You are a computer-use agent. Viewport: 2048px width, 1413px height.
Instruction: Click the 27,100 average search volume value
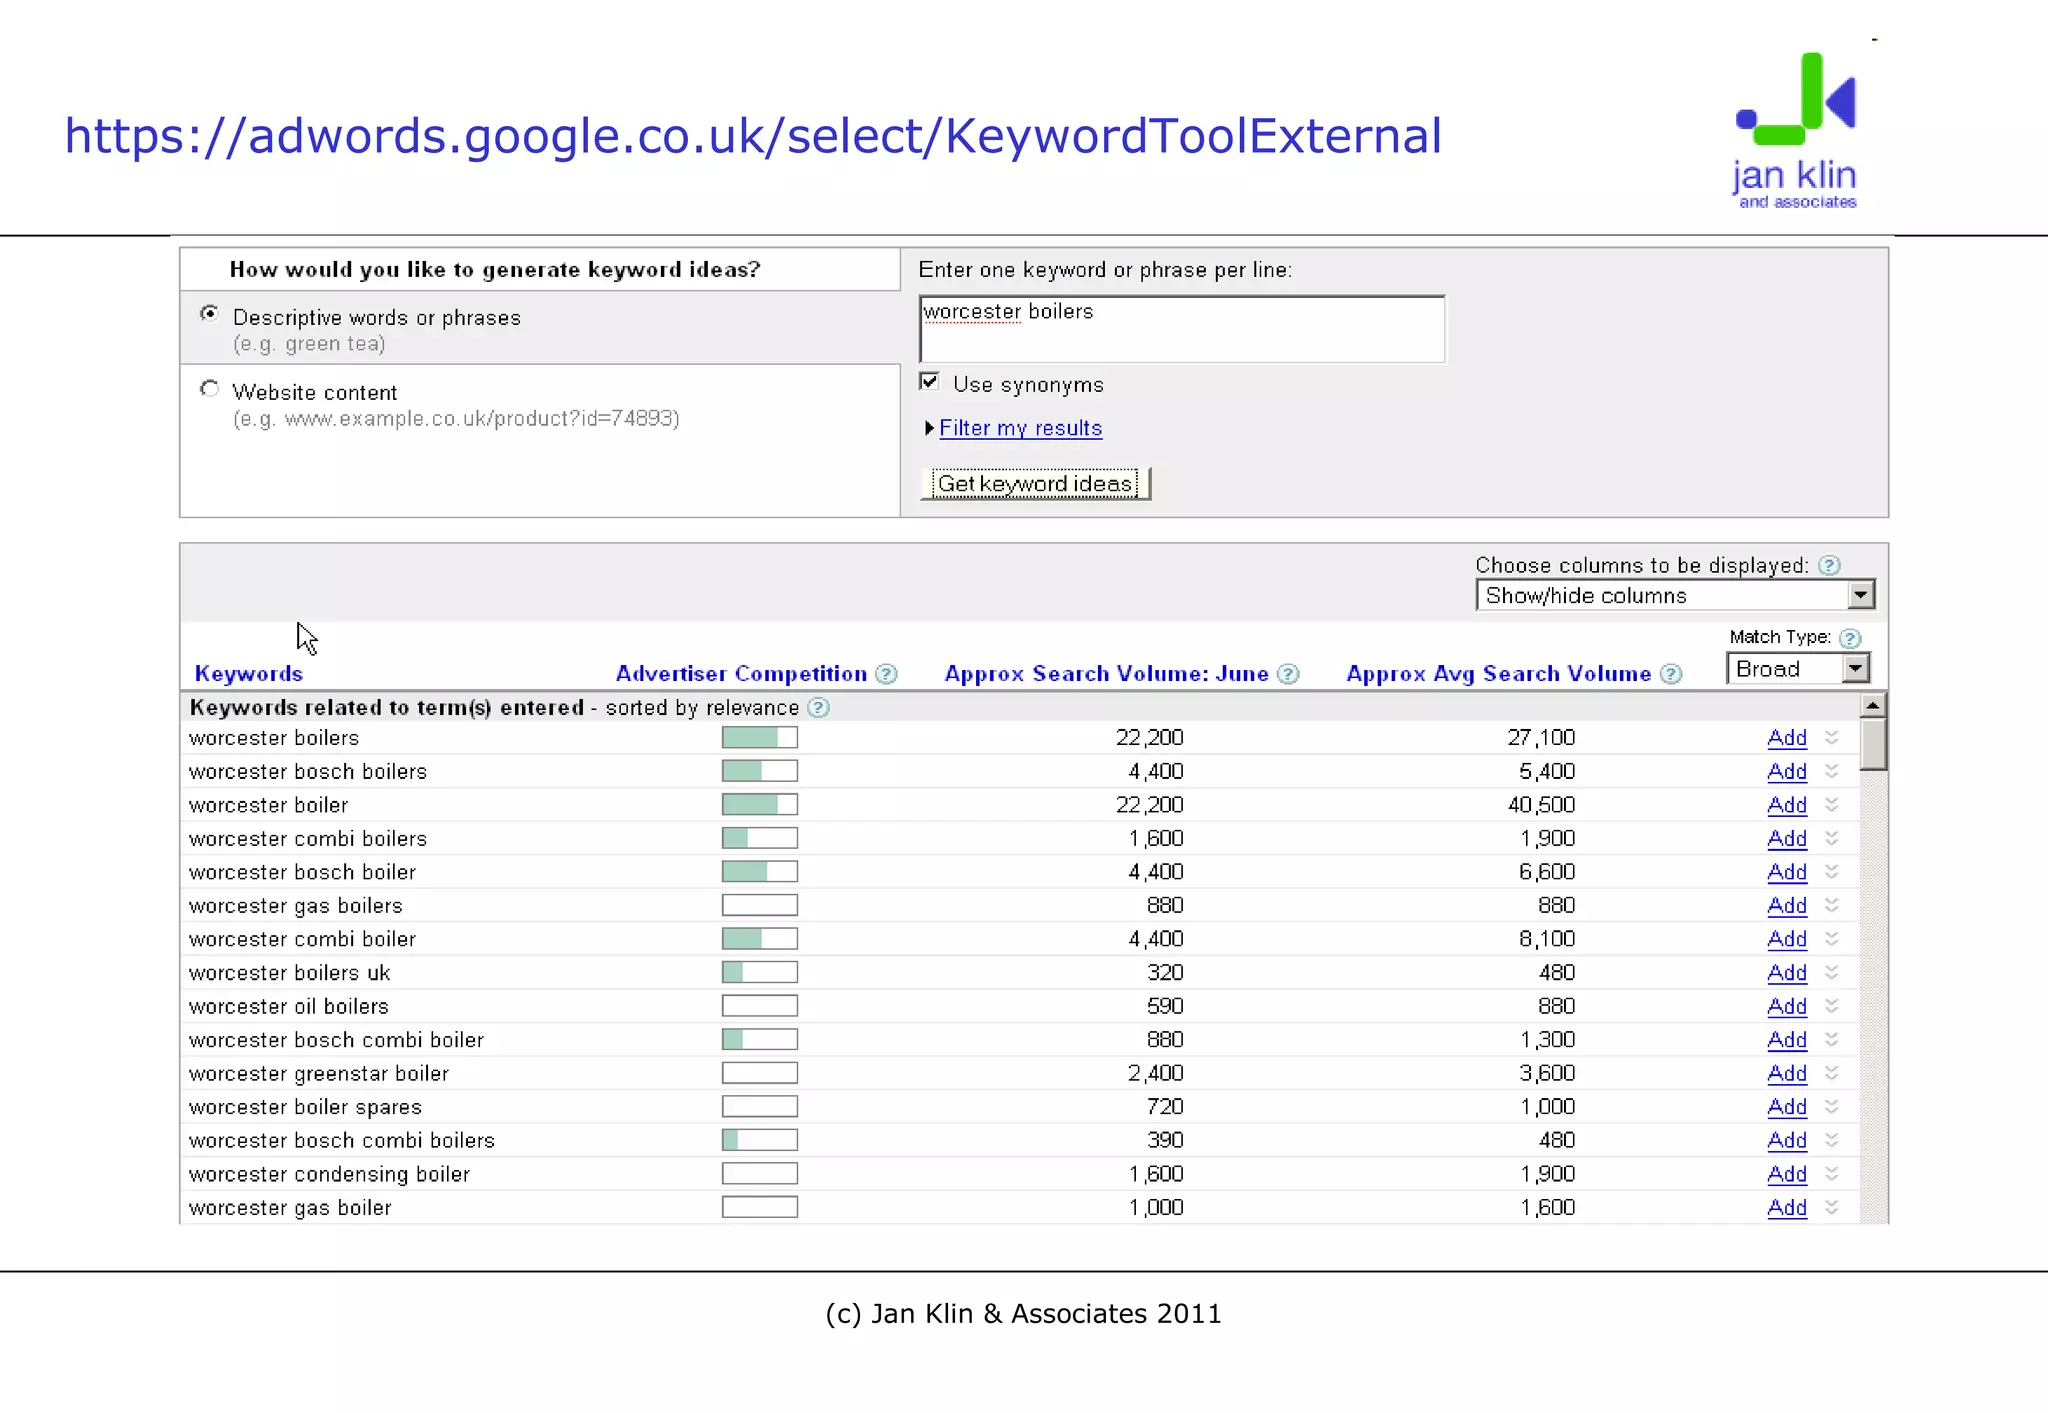coord(1541,738)
